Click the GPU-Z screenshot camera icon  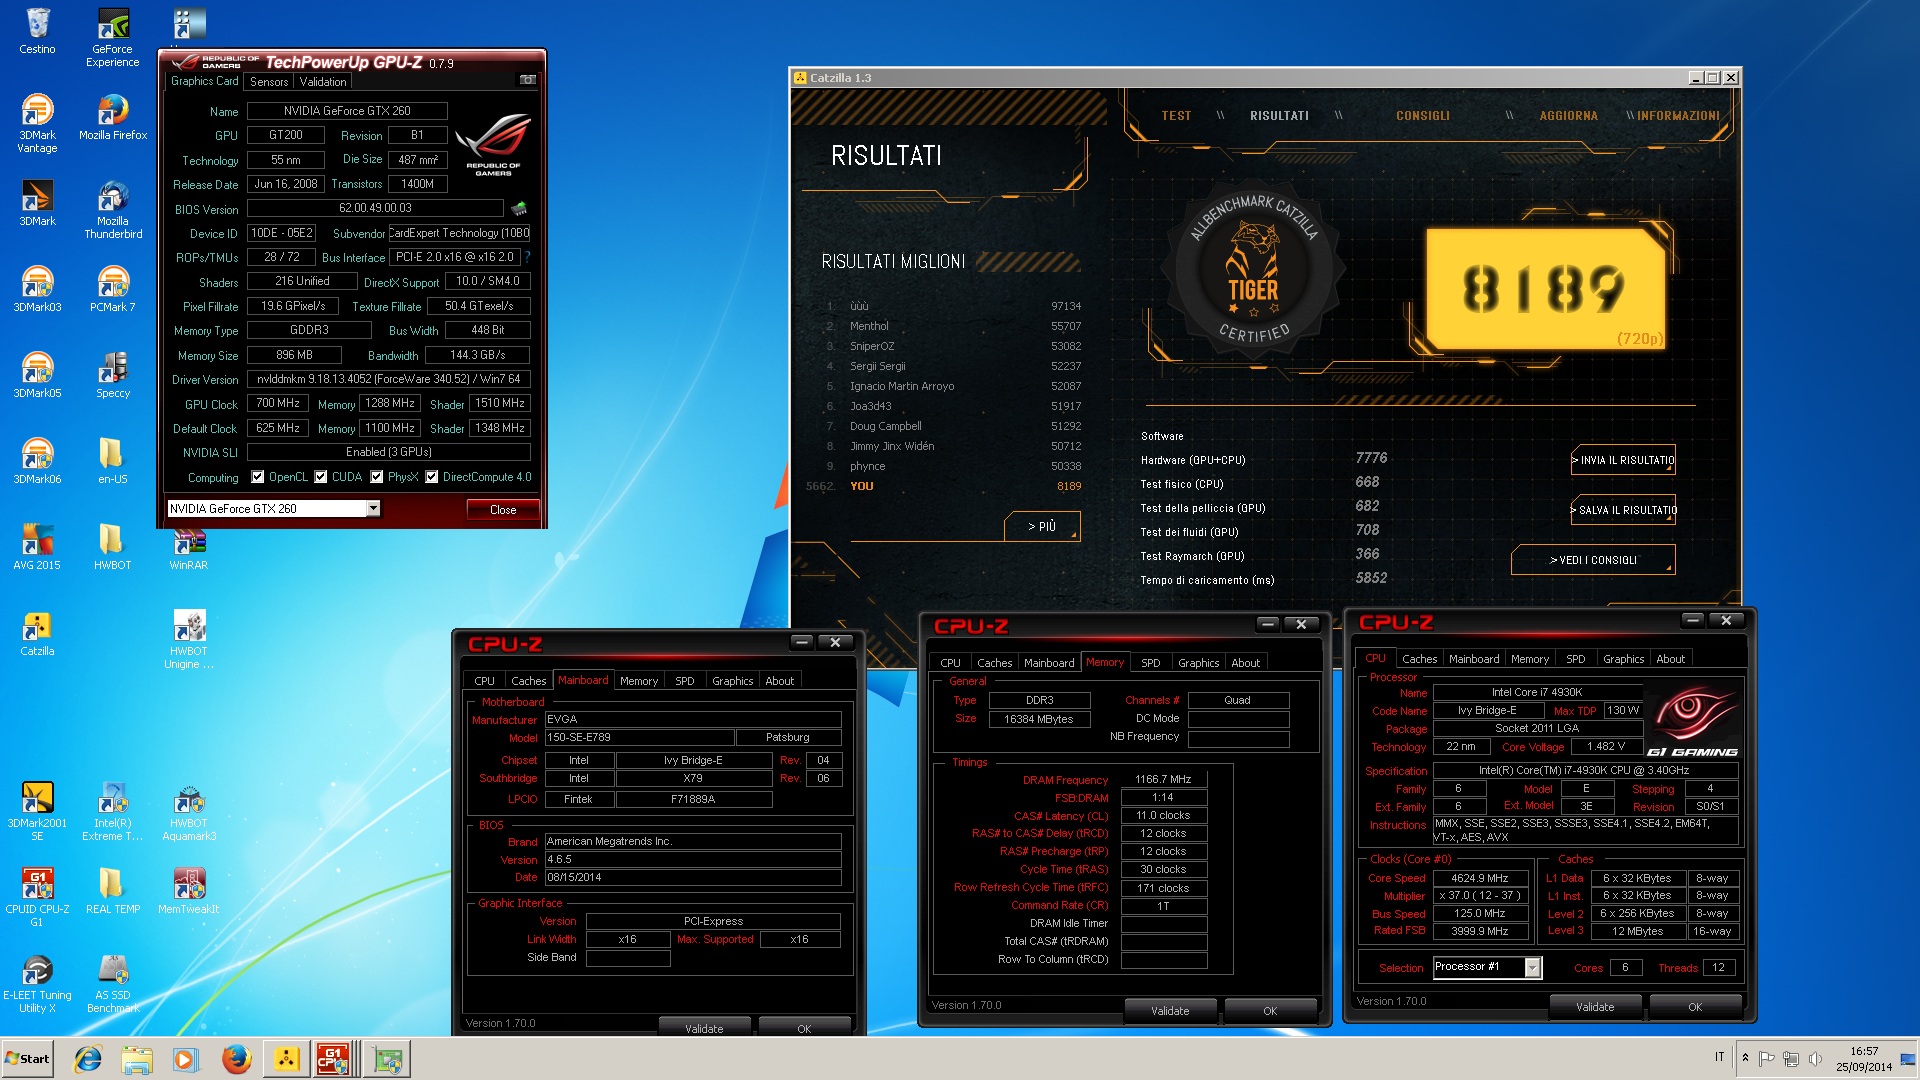[528, 80]
